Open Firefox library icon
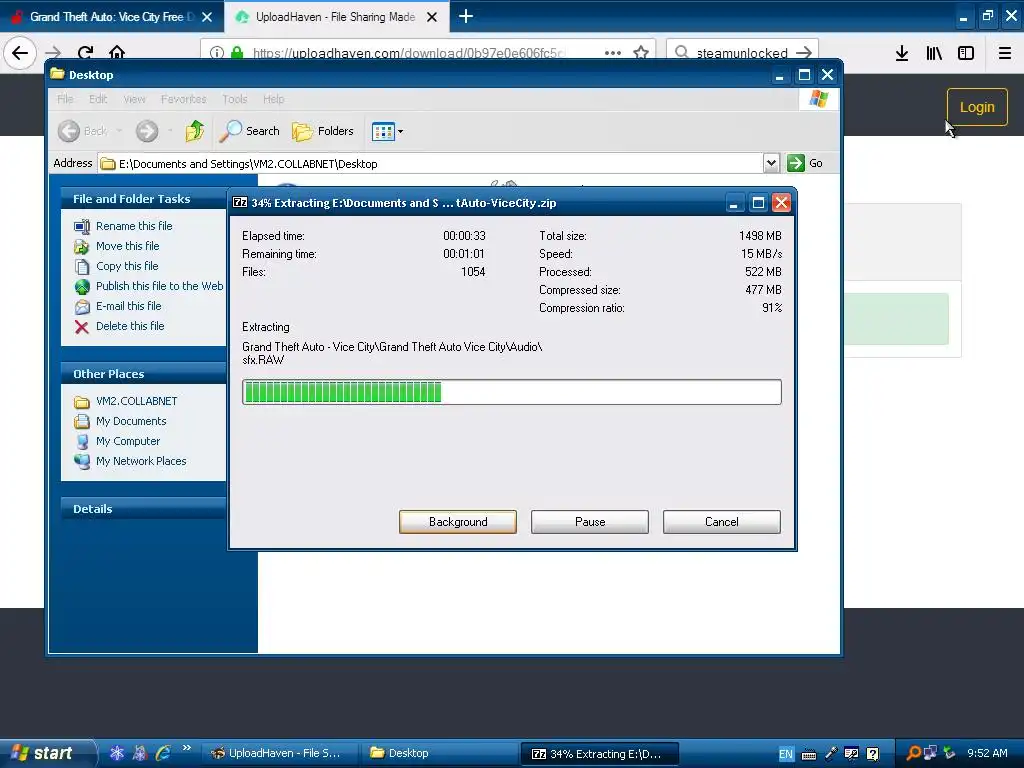 (x=934, y=53)
